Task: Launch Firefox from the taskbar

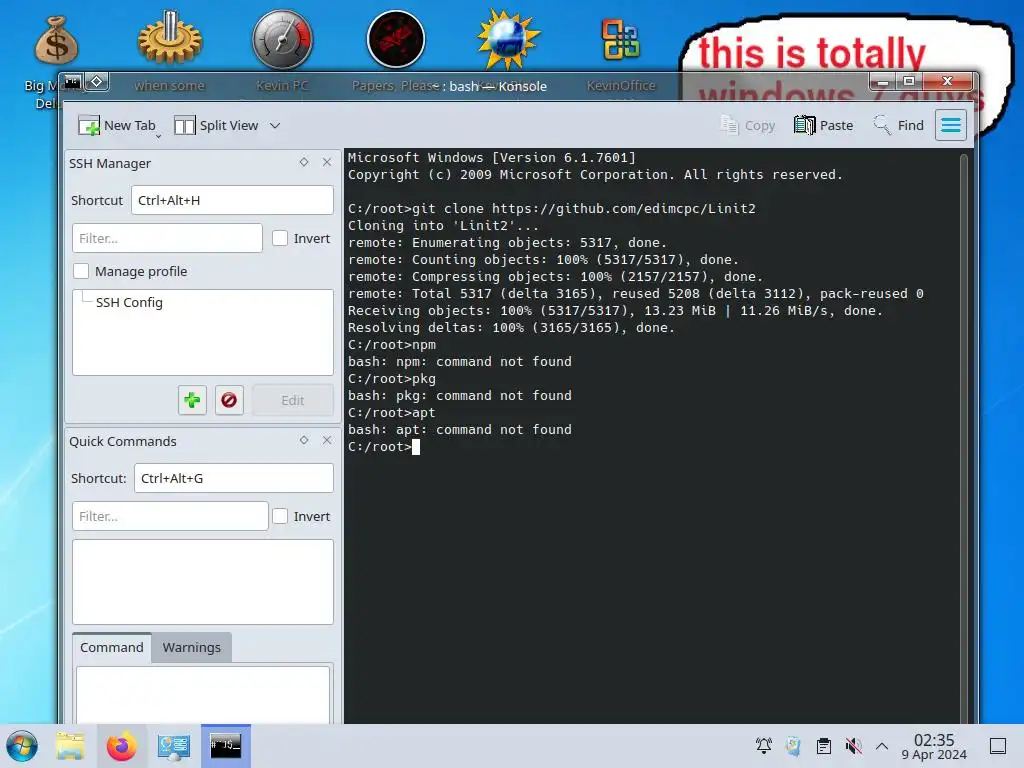Action: coord(121,746)
